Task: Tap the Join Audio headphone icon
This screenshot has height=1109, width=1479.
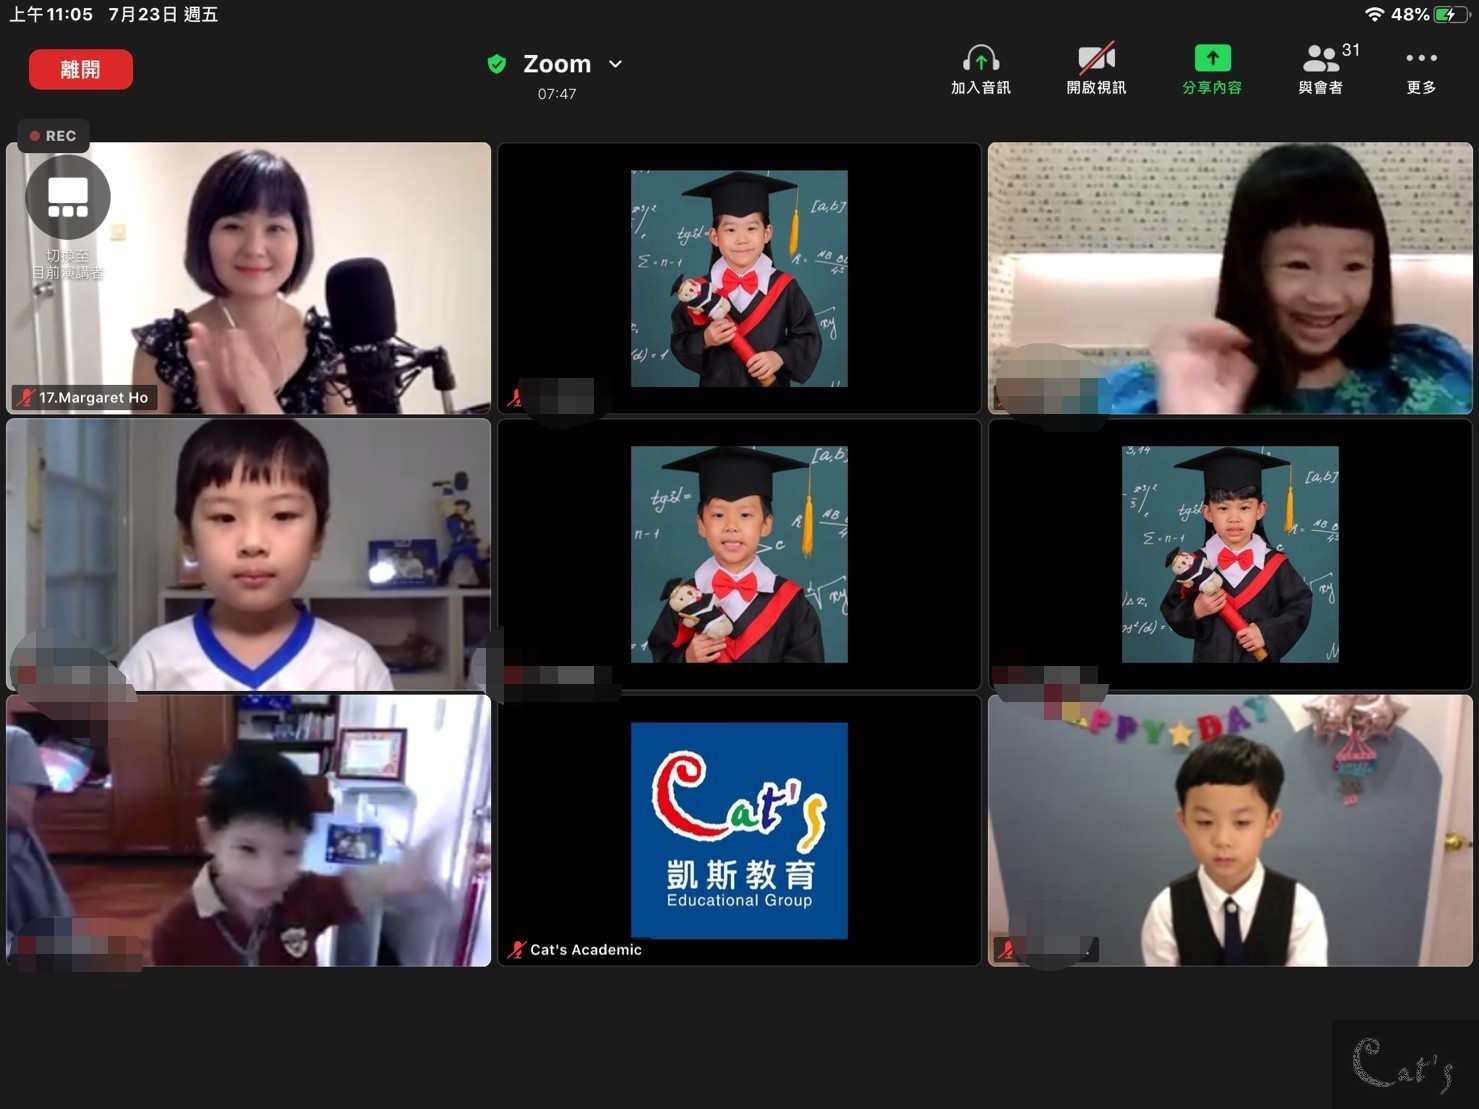Action: pyautogui.click(x=980, y=60)
